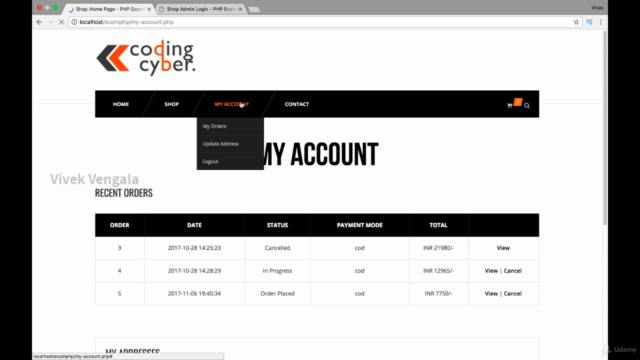Click date 2017-10-28 14:28:29
The width and height of the screenshot is (640, 360).
[x=194, y=271]
